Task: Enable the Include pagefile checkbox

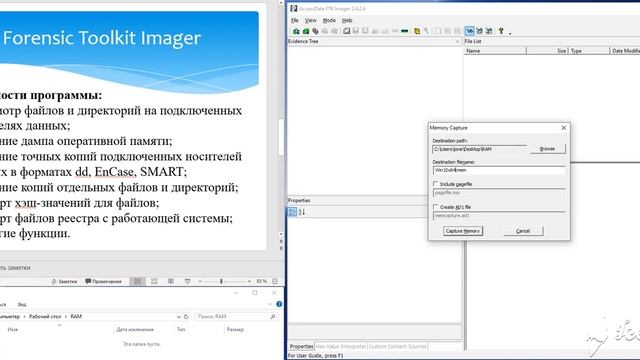Action: [x=436, y=184]
